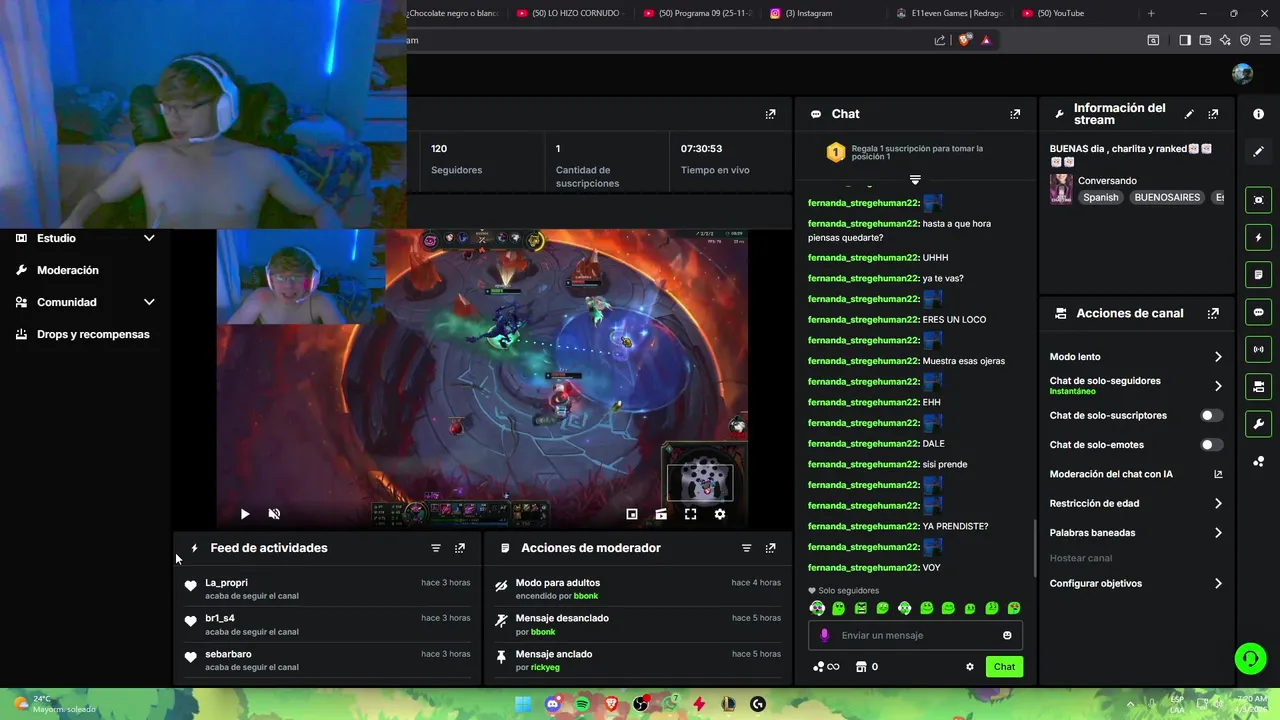Enter fullscreen in stream preview
This screenshot has height=720, width=1280.
[690, 514]
